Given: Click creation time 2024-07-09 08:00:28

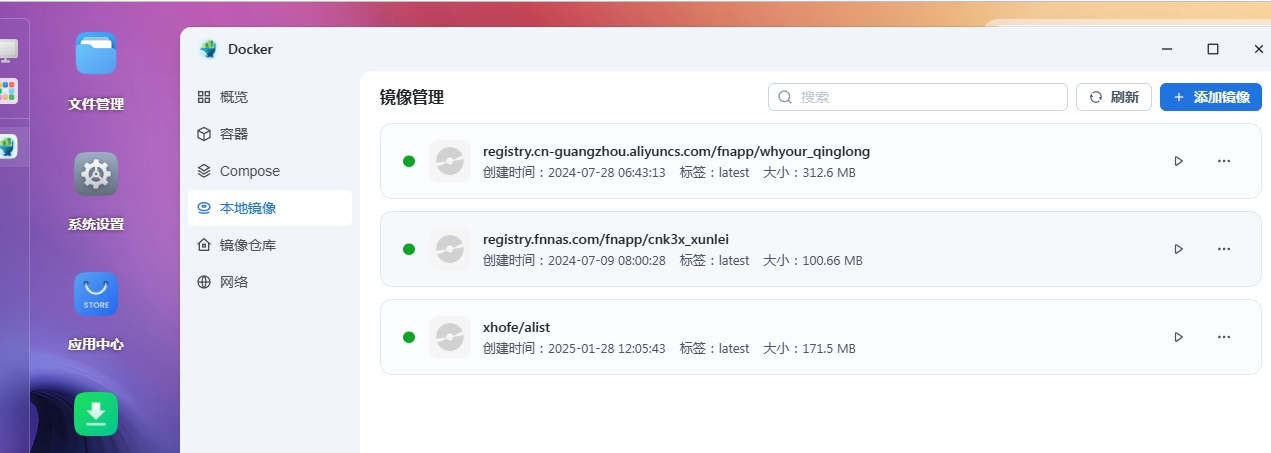Looking at the screenshot, I should coord(606,261).
